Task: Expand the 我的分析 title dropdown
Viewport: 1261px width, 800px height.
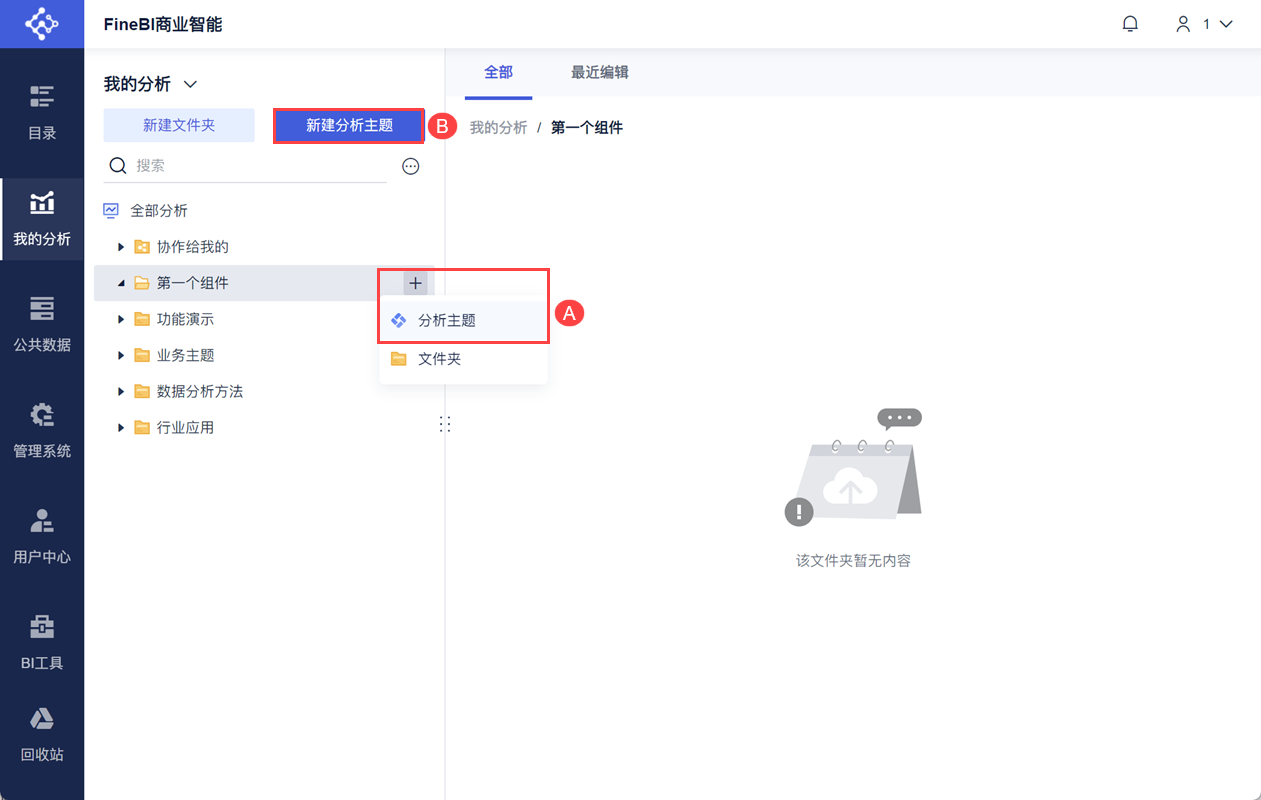Action: [190, 85]
